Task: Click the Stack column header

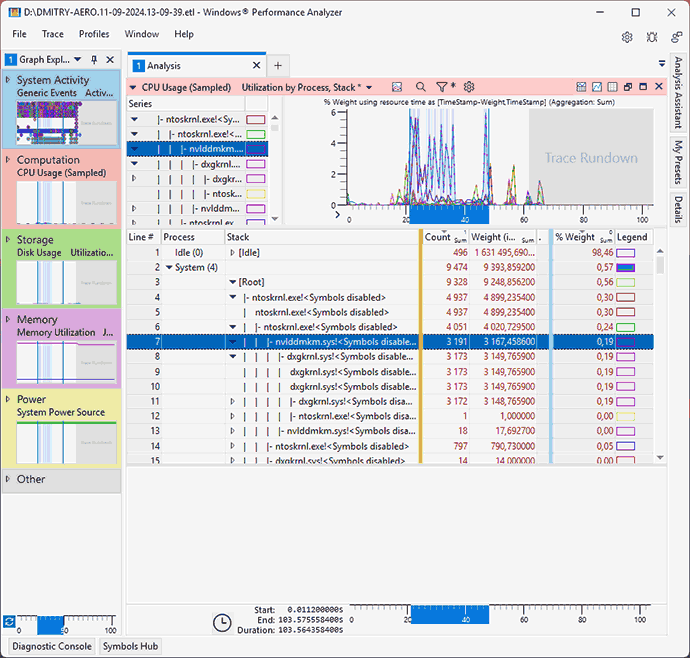Action: 321,237
